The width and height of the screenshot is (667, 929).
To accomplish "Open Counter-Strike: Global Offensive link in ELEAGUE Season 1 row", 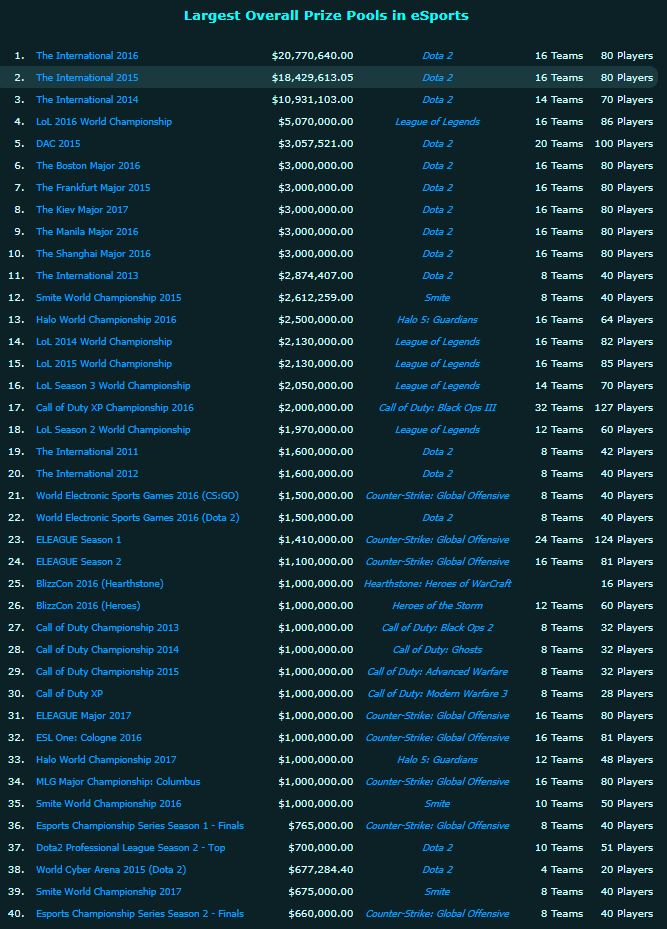I will (437, 539).
